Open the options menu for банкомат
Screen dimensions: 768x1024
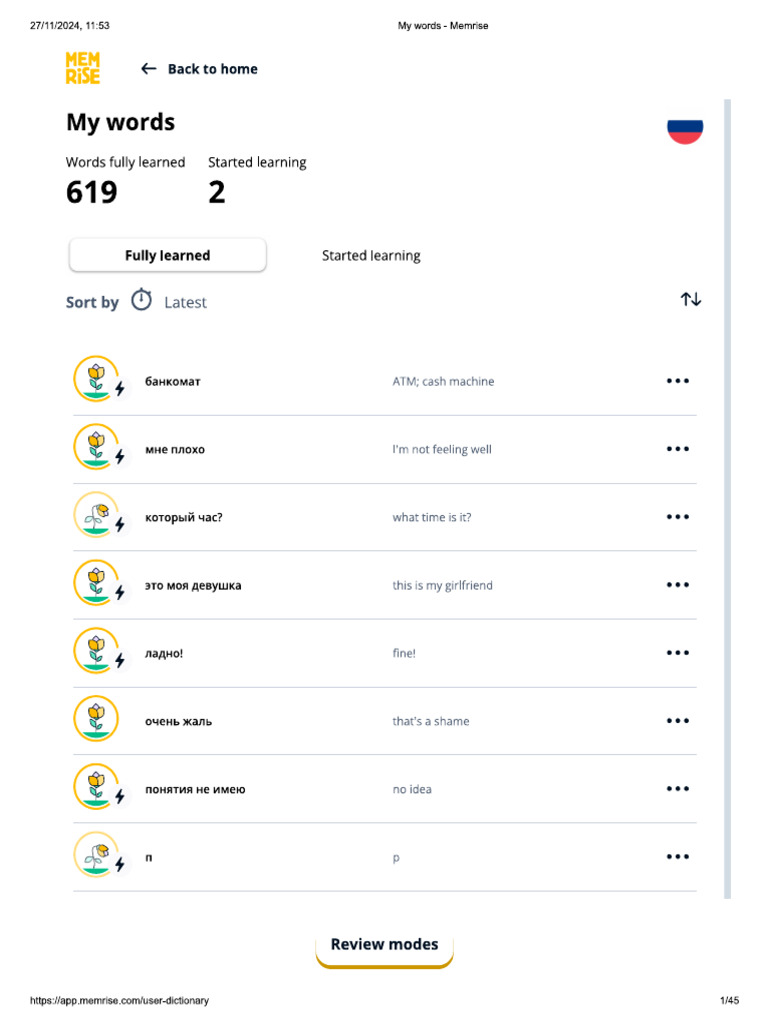coord(678,381)
